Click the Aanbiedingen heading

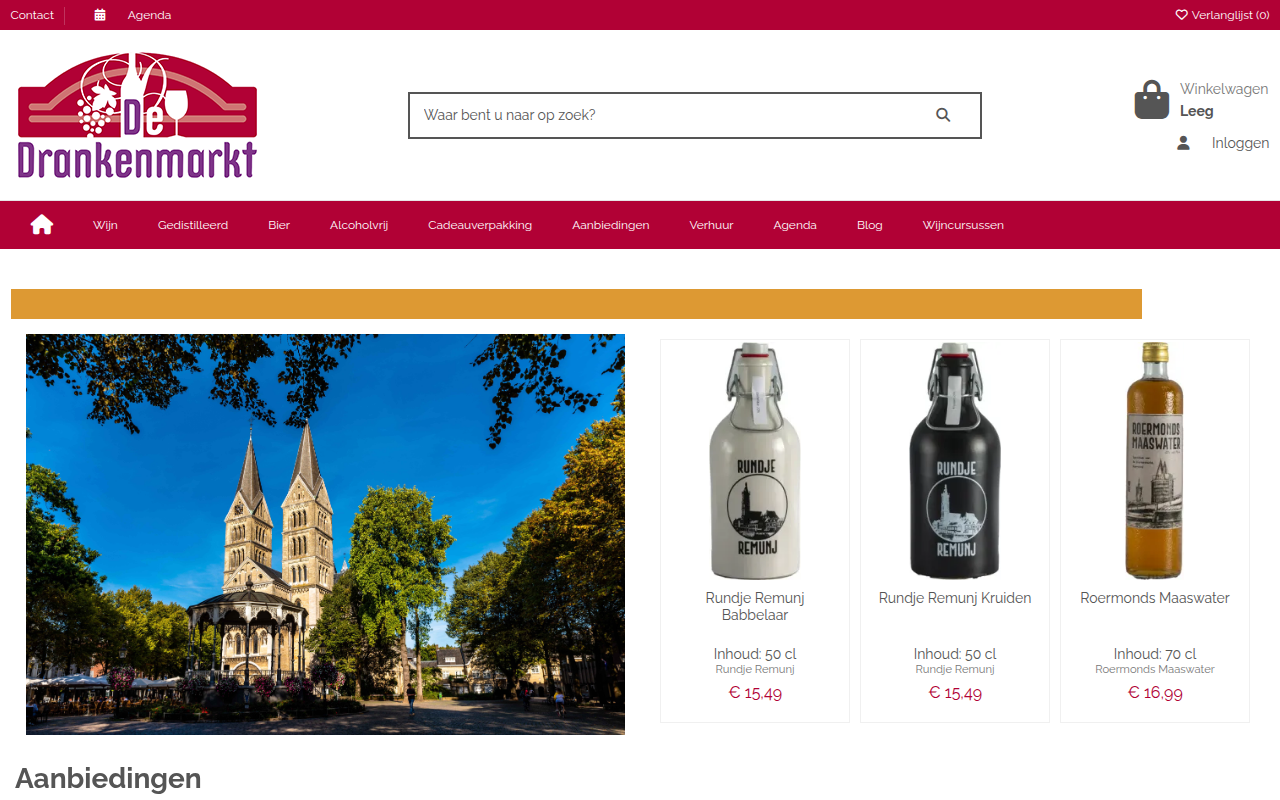(108, 778)
